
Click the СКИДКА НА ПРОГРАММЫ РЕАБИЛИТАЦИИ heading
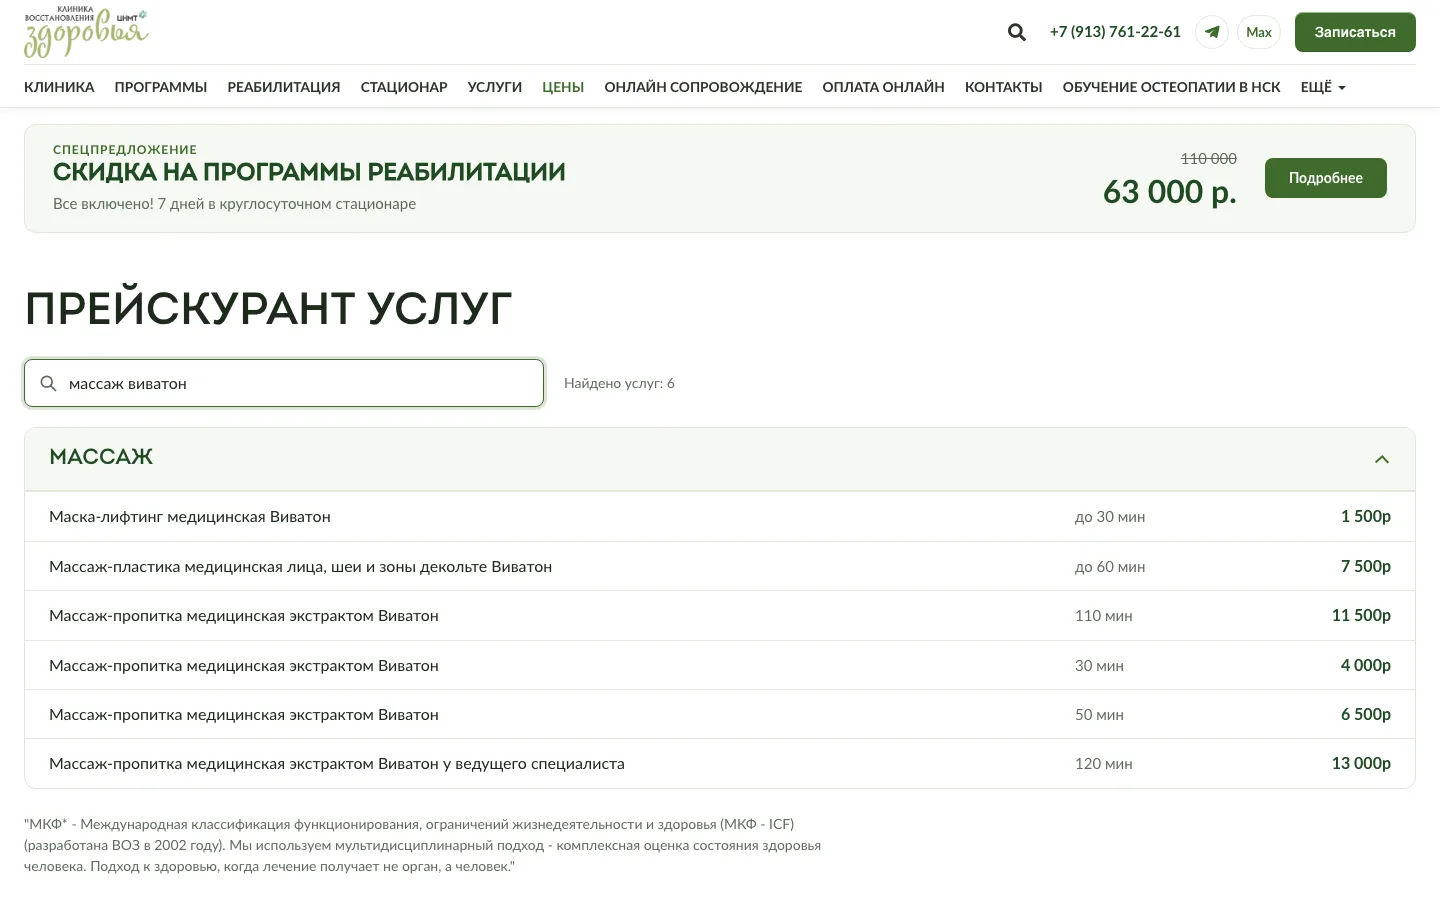pos(309,172)
